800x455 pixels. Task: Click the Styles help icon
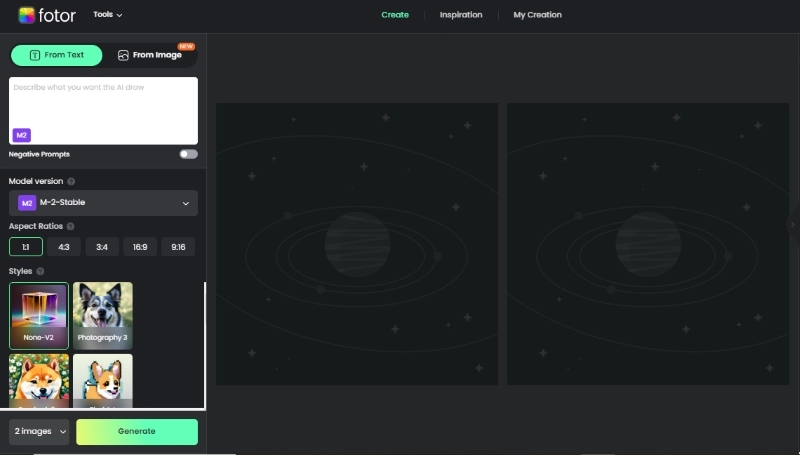tap(40, 271)
